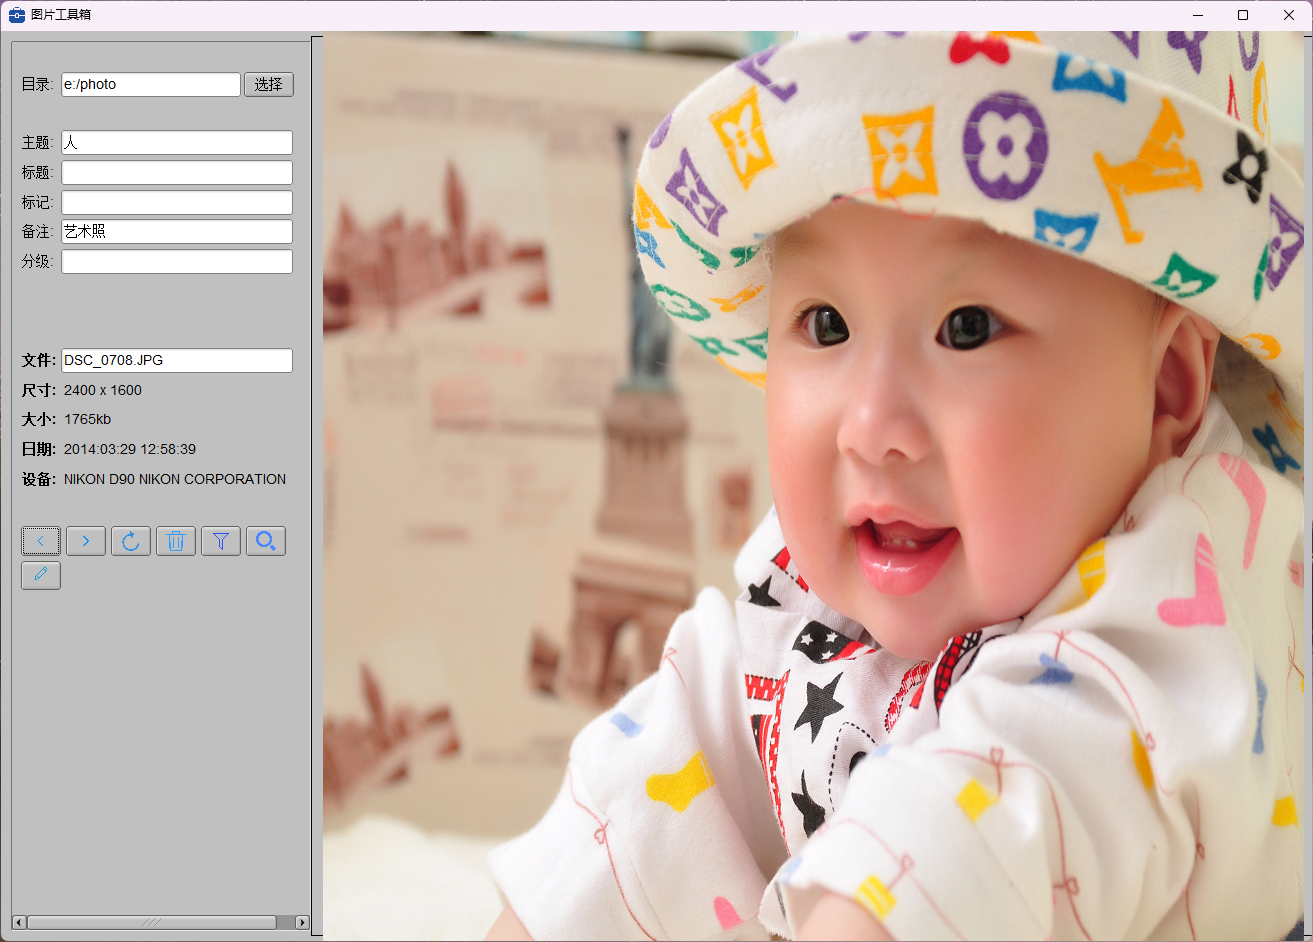Click the magnifier search icon
Screen dimensions: 1313x942
(266, 541)
